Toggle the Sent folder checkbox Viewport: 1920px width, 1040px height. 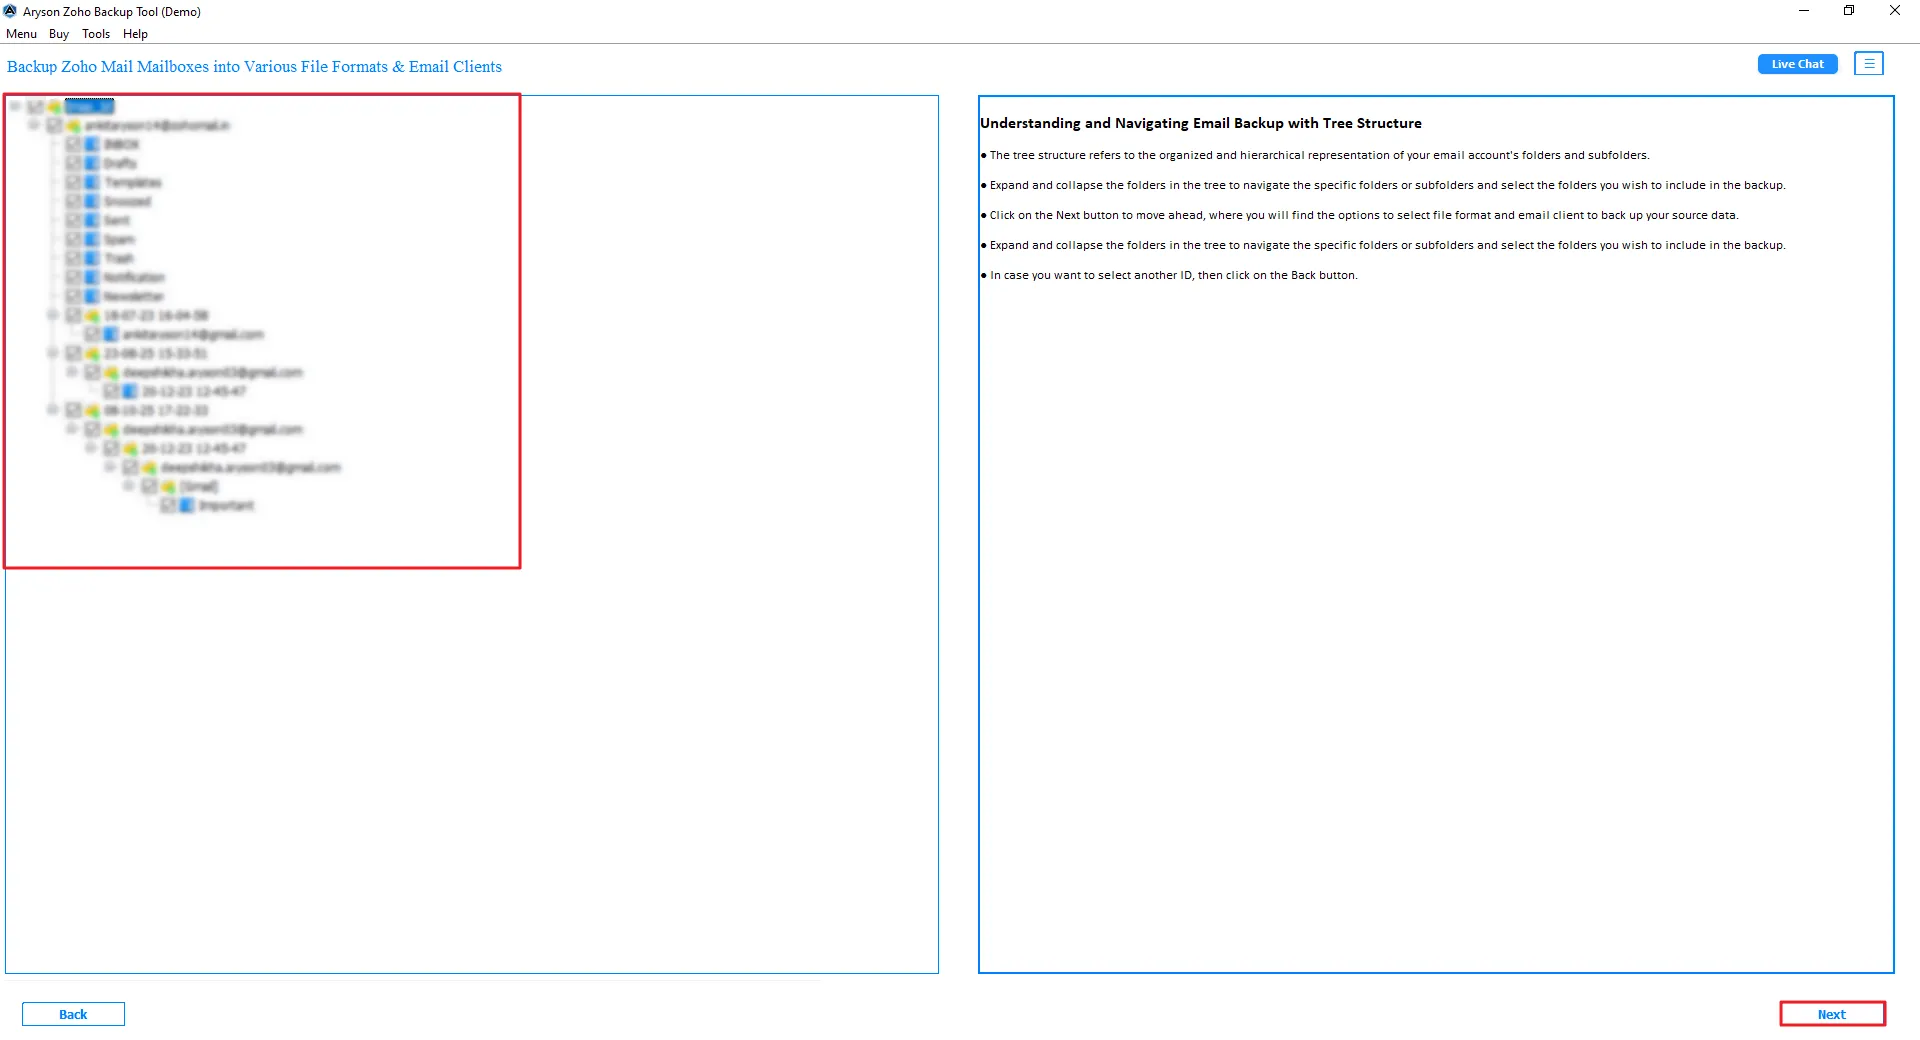pyautogui.click(x=73, y=220)
